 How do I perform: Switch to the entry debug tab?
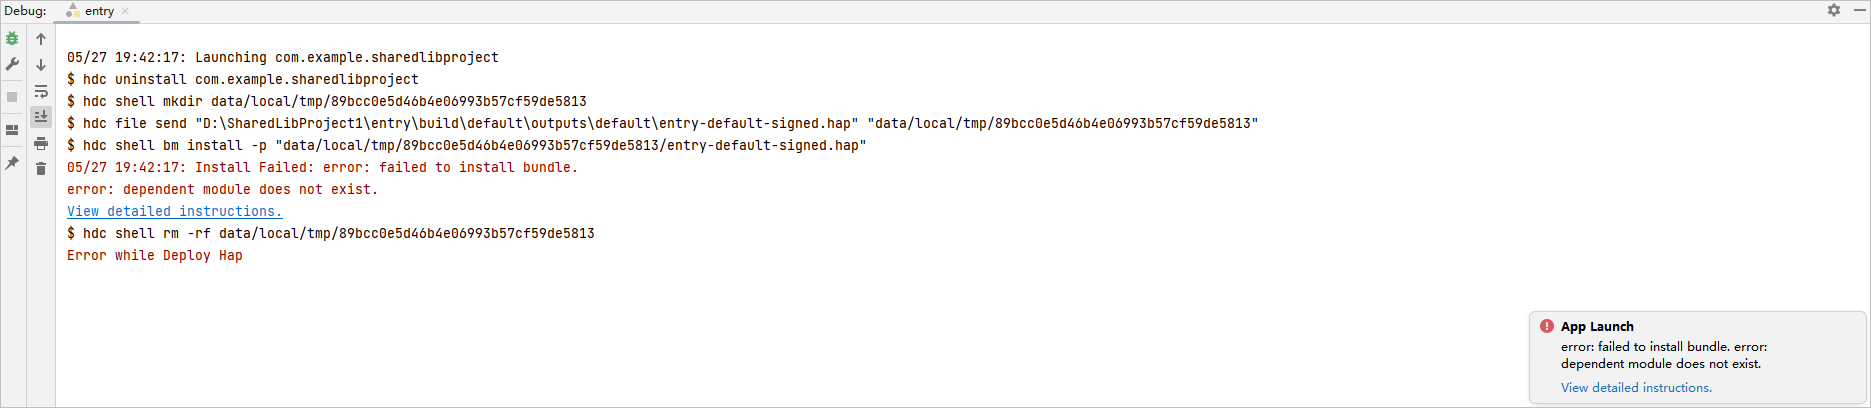[98, 11]
